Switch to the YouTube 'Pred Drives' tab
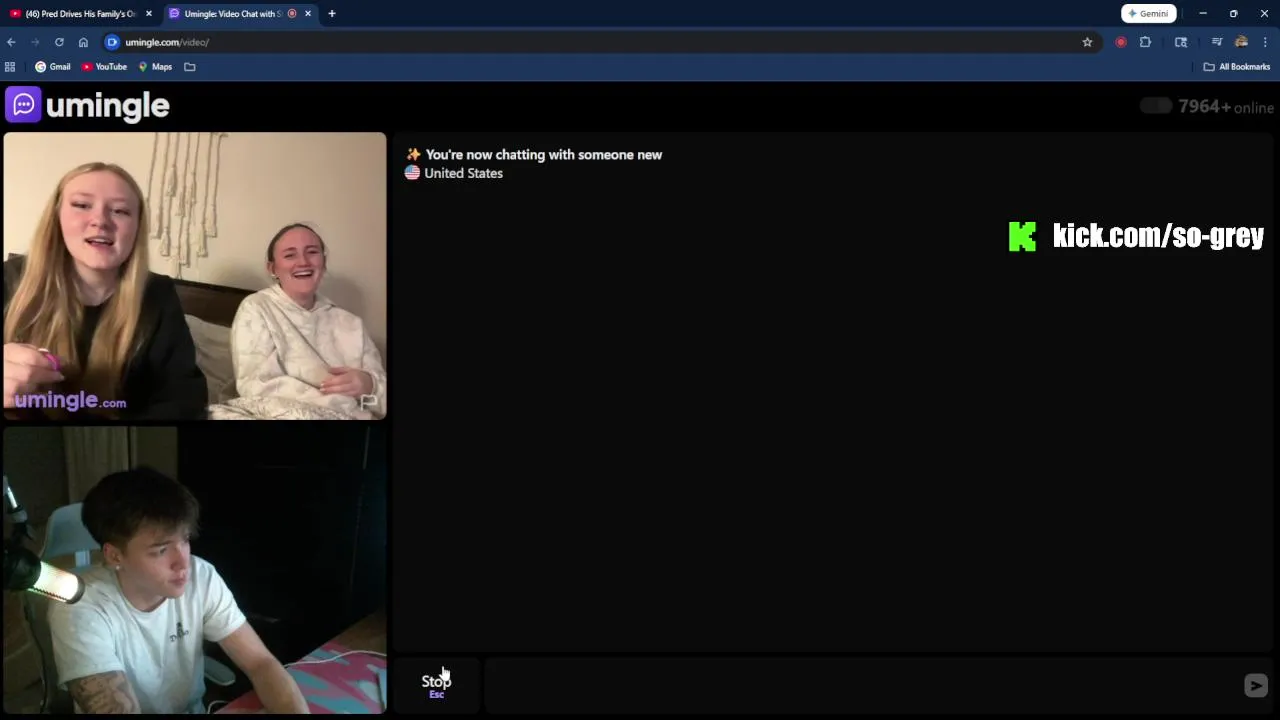Viewport: 1280px width, 720px height. [x=80, y=14]
